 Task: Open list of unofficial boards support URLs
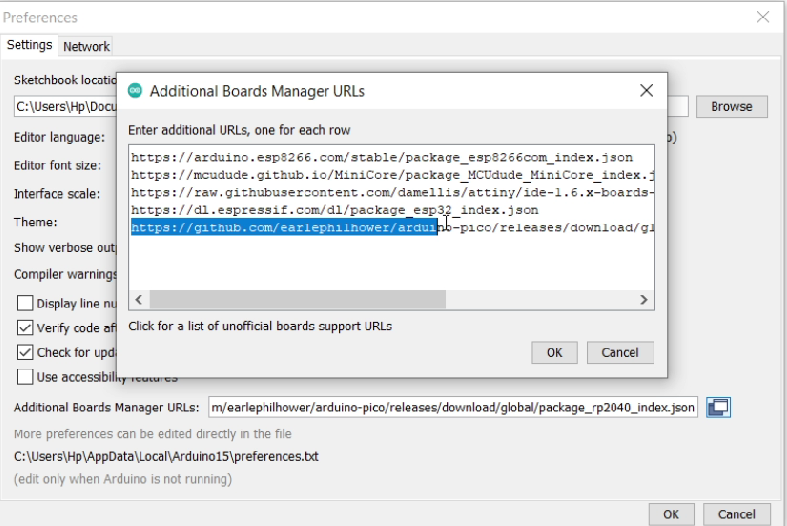pyautogui.click(x=260, y=326)
